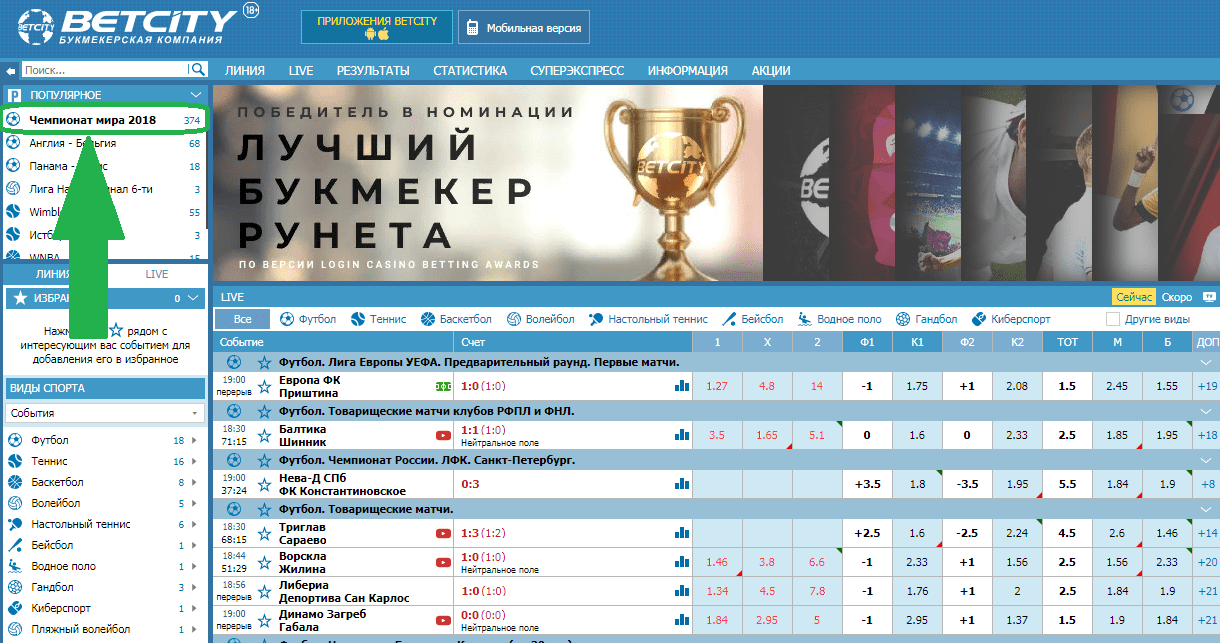The image size is (1220, 643).
Task: Add Европа ФК – Приштина match to favorites
Action: [x=265, y=386]
